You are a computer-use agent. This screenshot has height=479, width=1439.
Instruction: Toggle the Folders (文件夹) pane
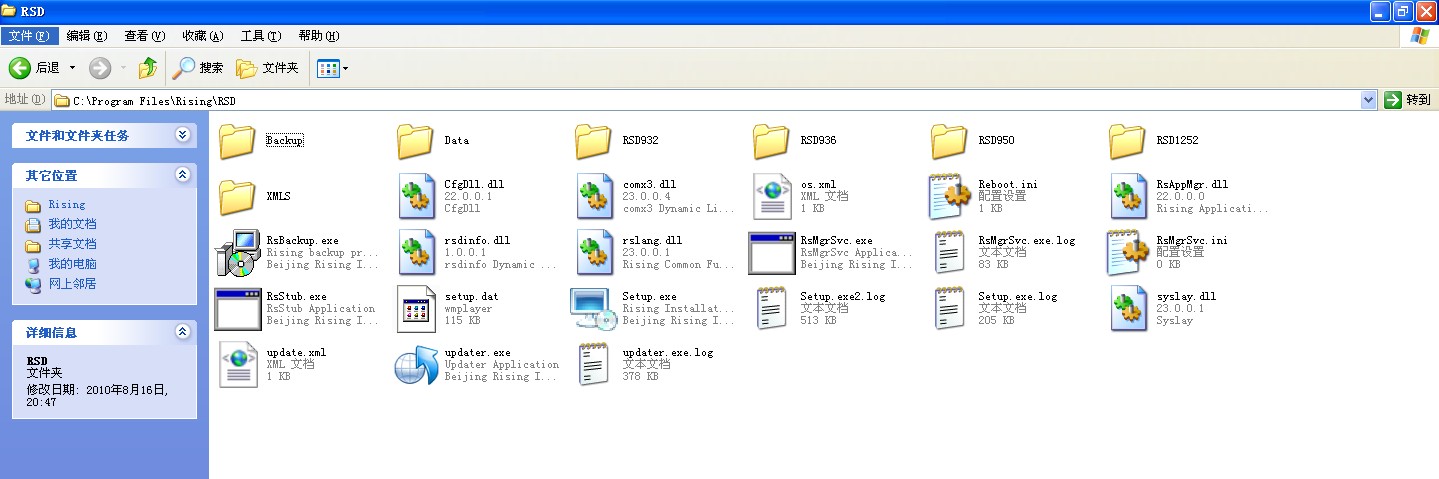[267, 68]
